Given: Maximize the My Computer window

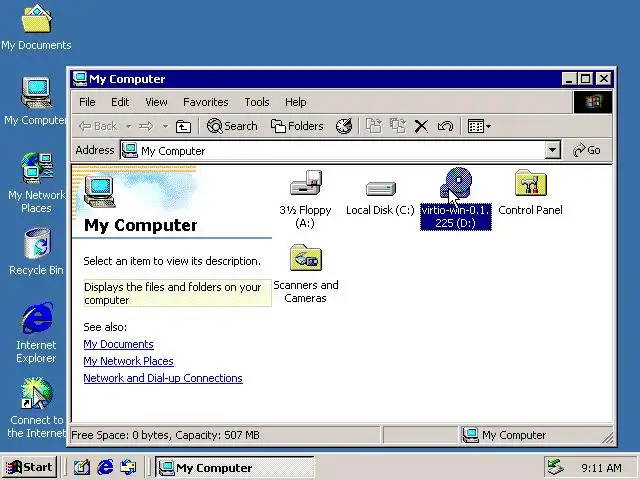Looking at the screenshot, I should click(585, 78).
